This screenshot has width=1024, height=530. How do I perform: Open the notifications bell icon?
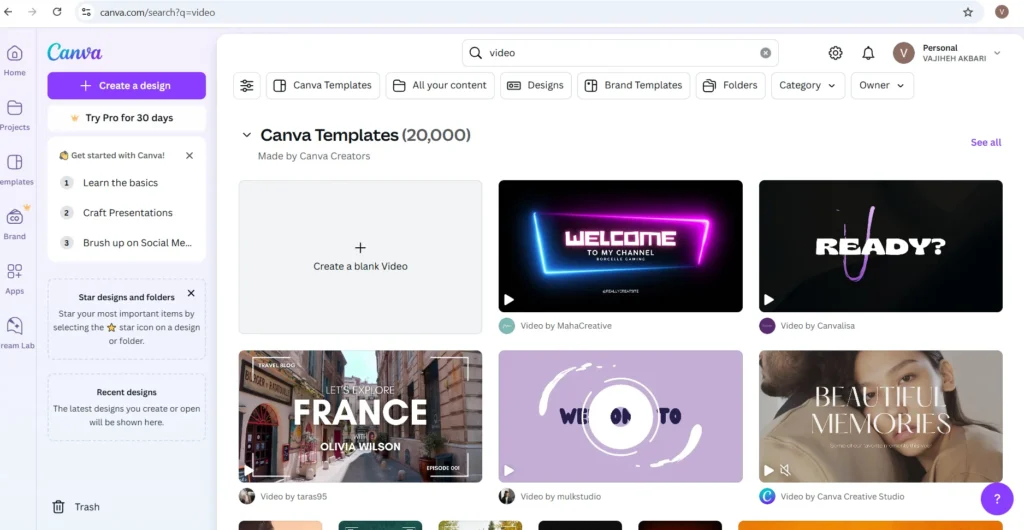pos(868,53)
